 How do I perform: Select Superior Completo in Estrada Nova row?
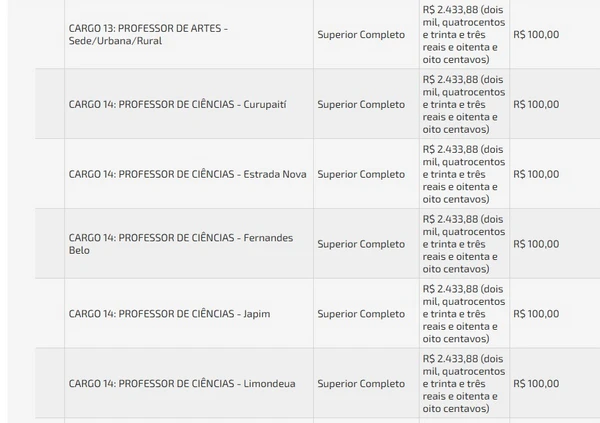click(x=361, y=174)
